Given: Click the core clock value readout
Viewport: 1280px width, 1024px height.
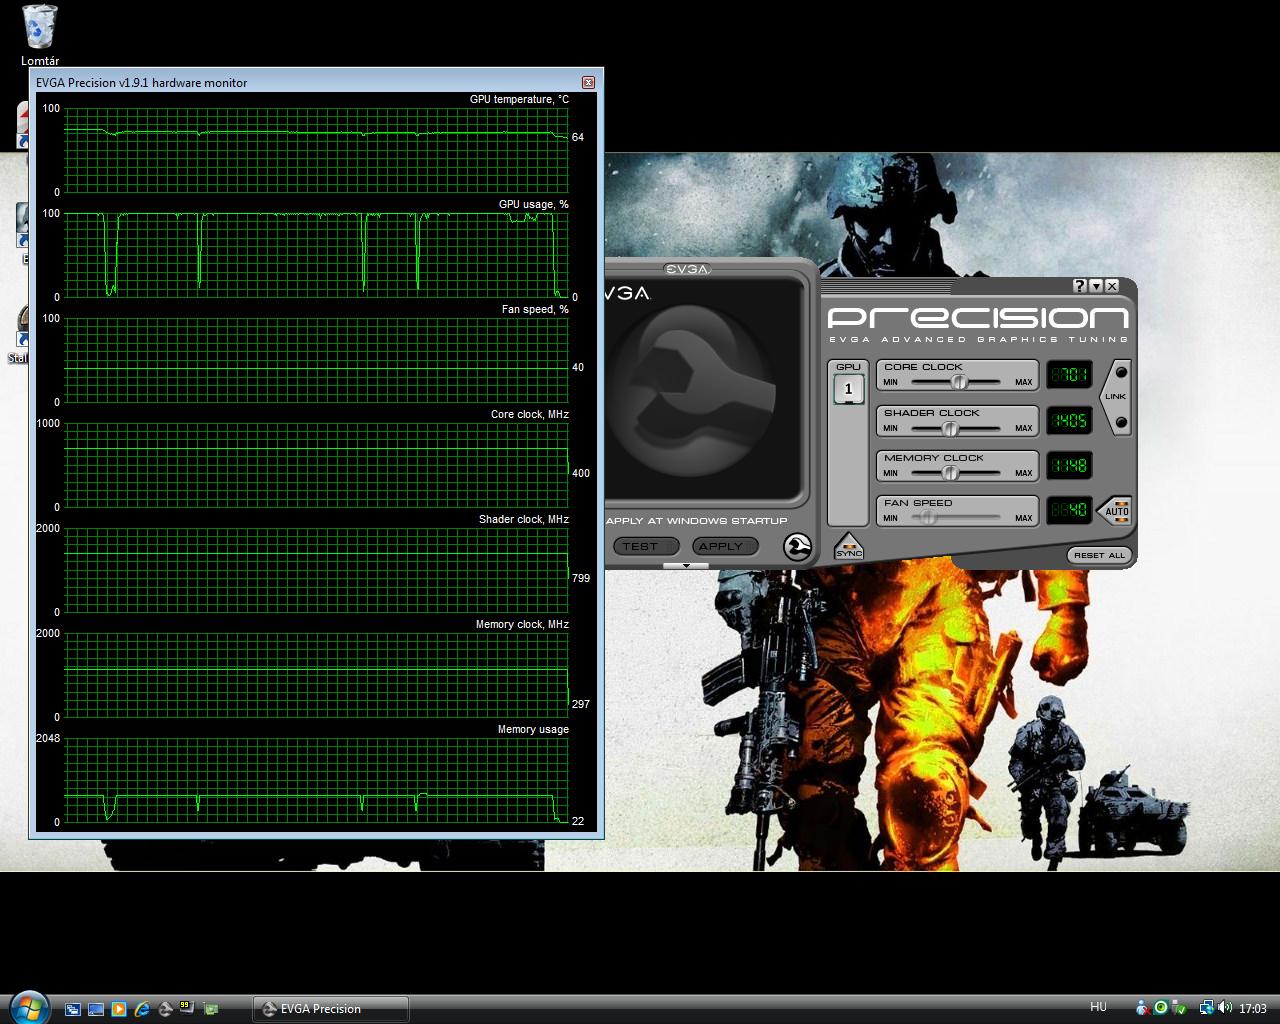Looking at the screenshot, I should 1069,375.
